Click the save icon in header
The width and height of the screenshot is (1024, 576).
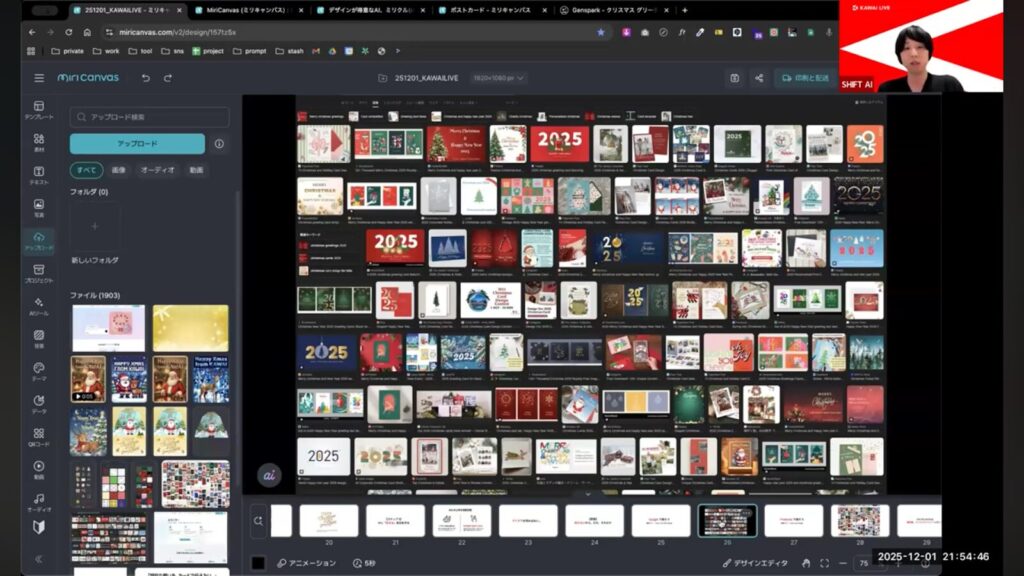tap(734, 78)
